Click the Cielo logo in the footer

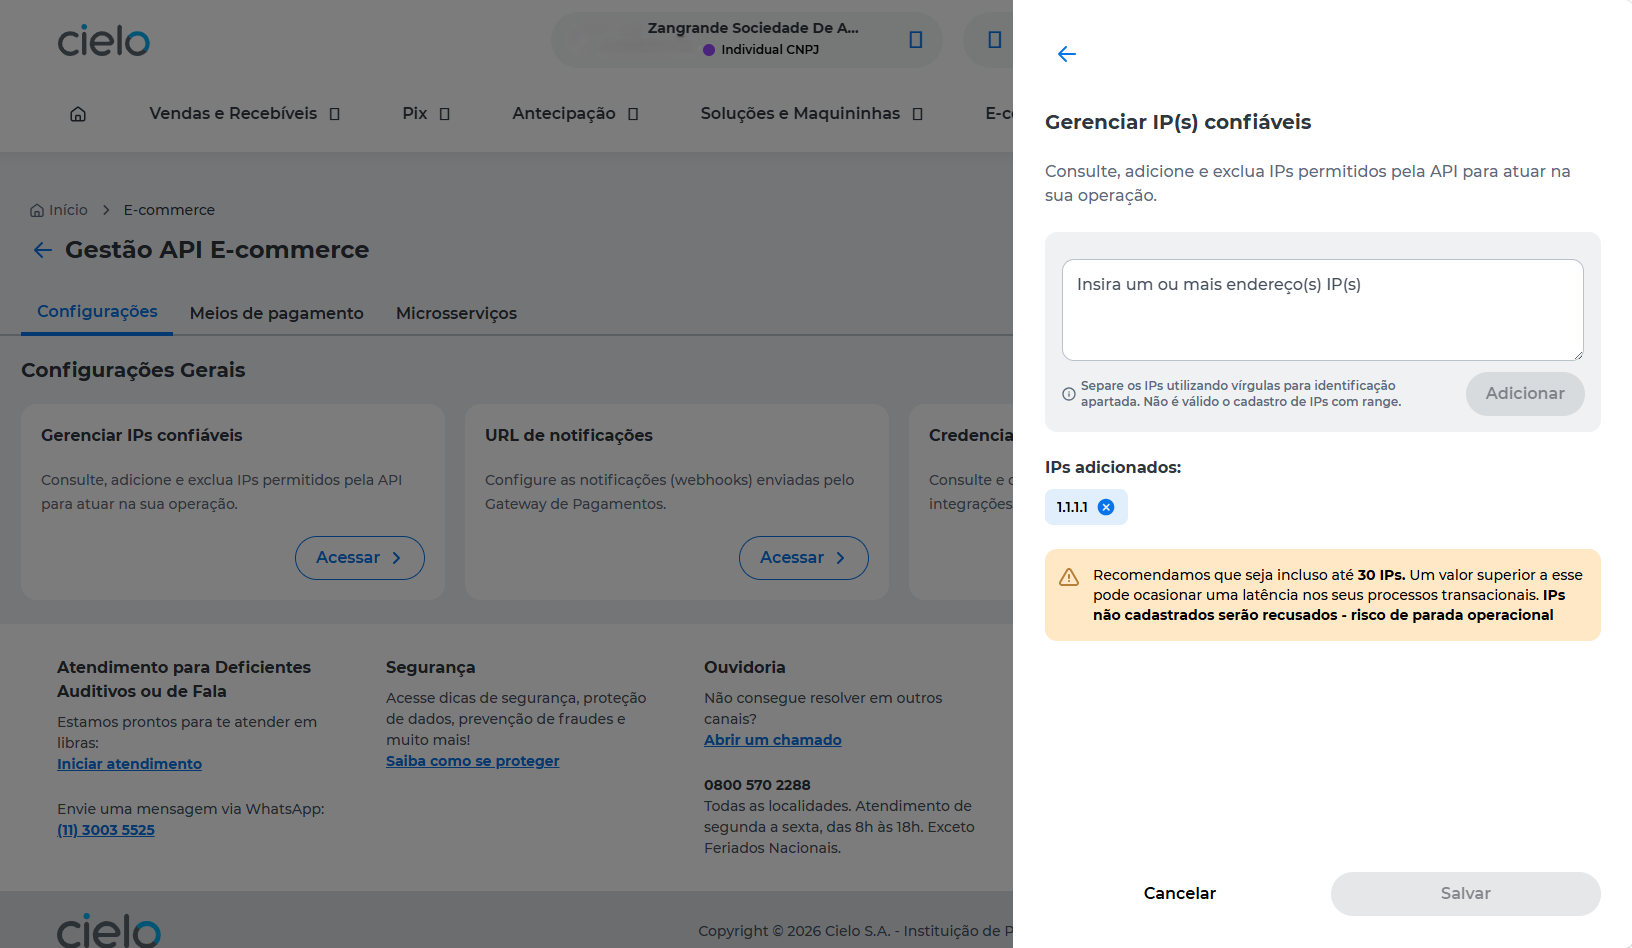click(109, 930)
